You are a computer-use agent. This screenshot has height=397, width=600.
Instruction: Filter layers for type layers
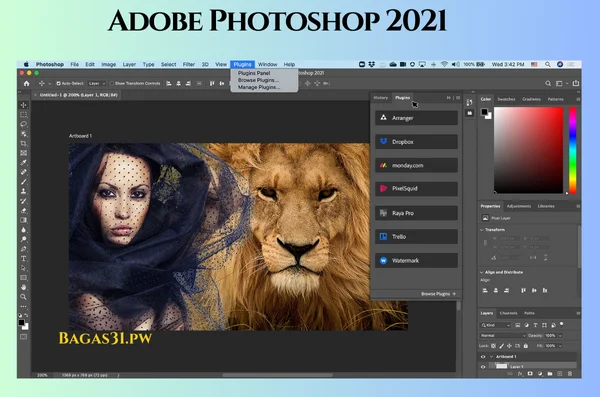pos(535,325)
